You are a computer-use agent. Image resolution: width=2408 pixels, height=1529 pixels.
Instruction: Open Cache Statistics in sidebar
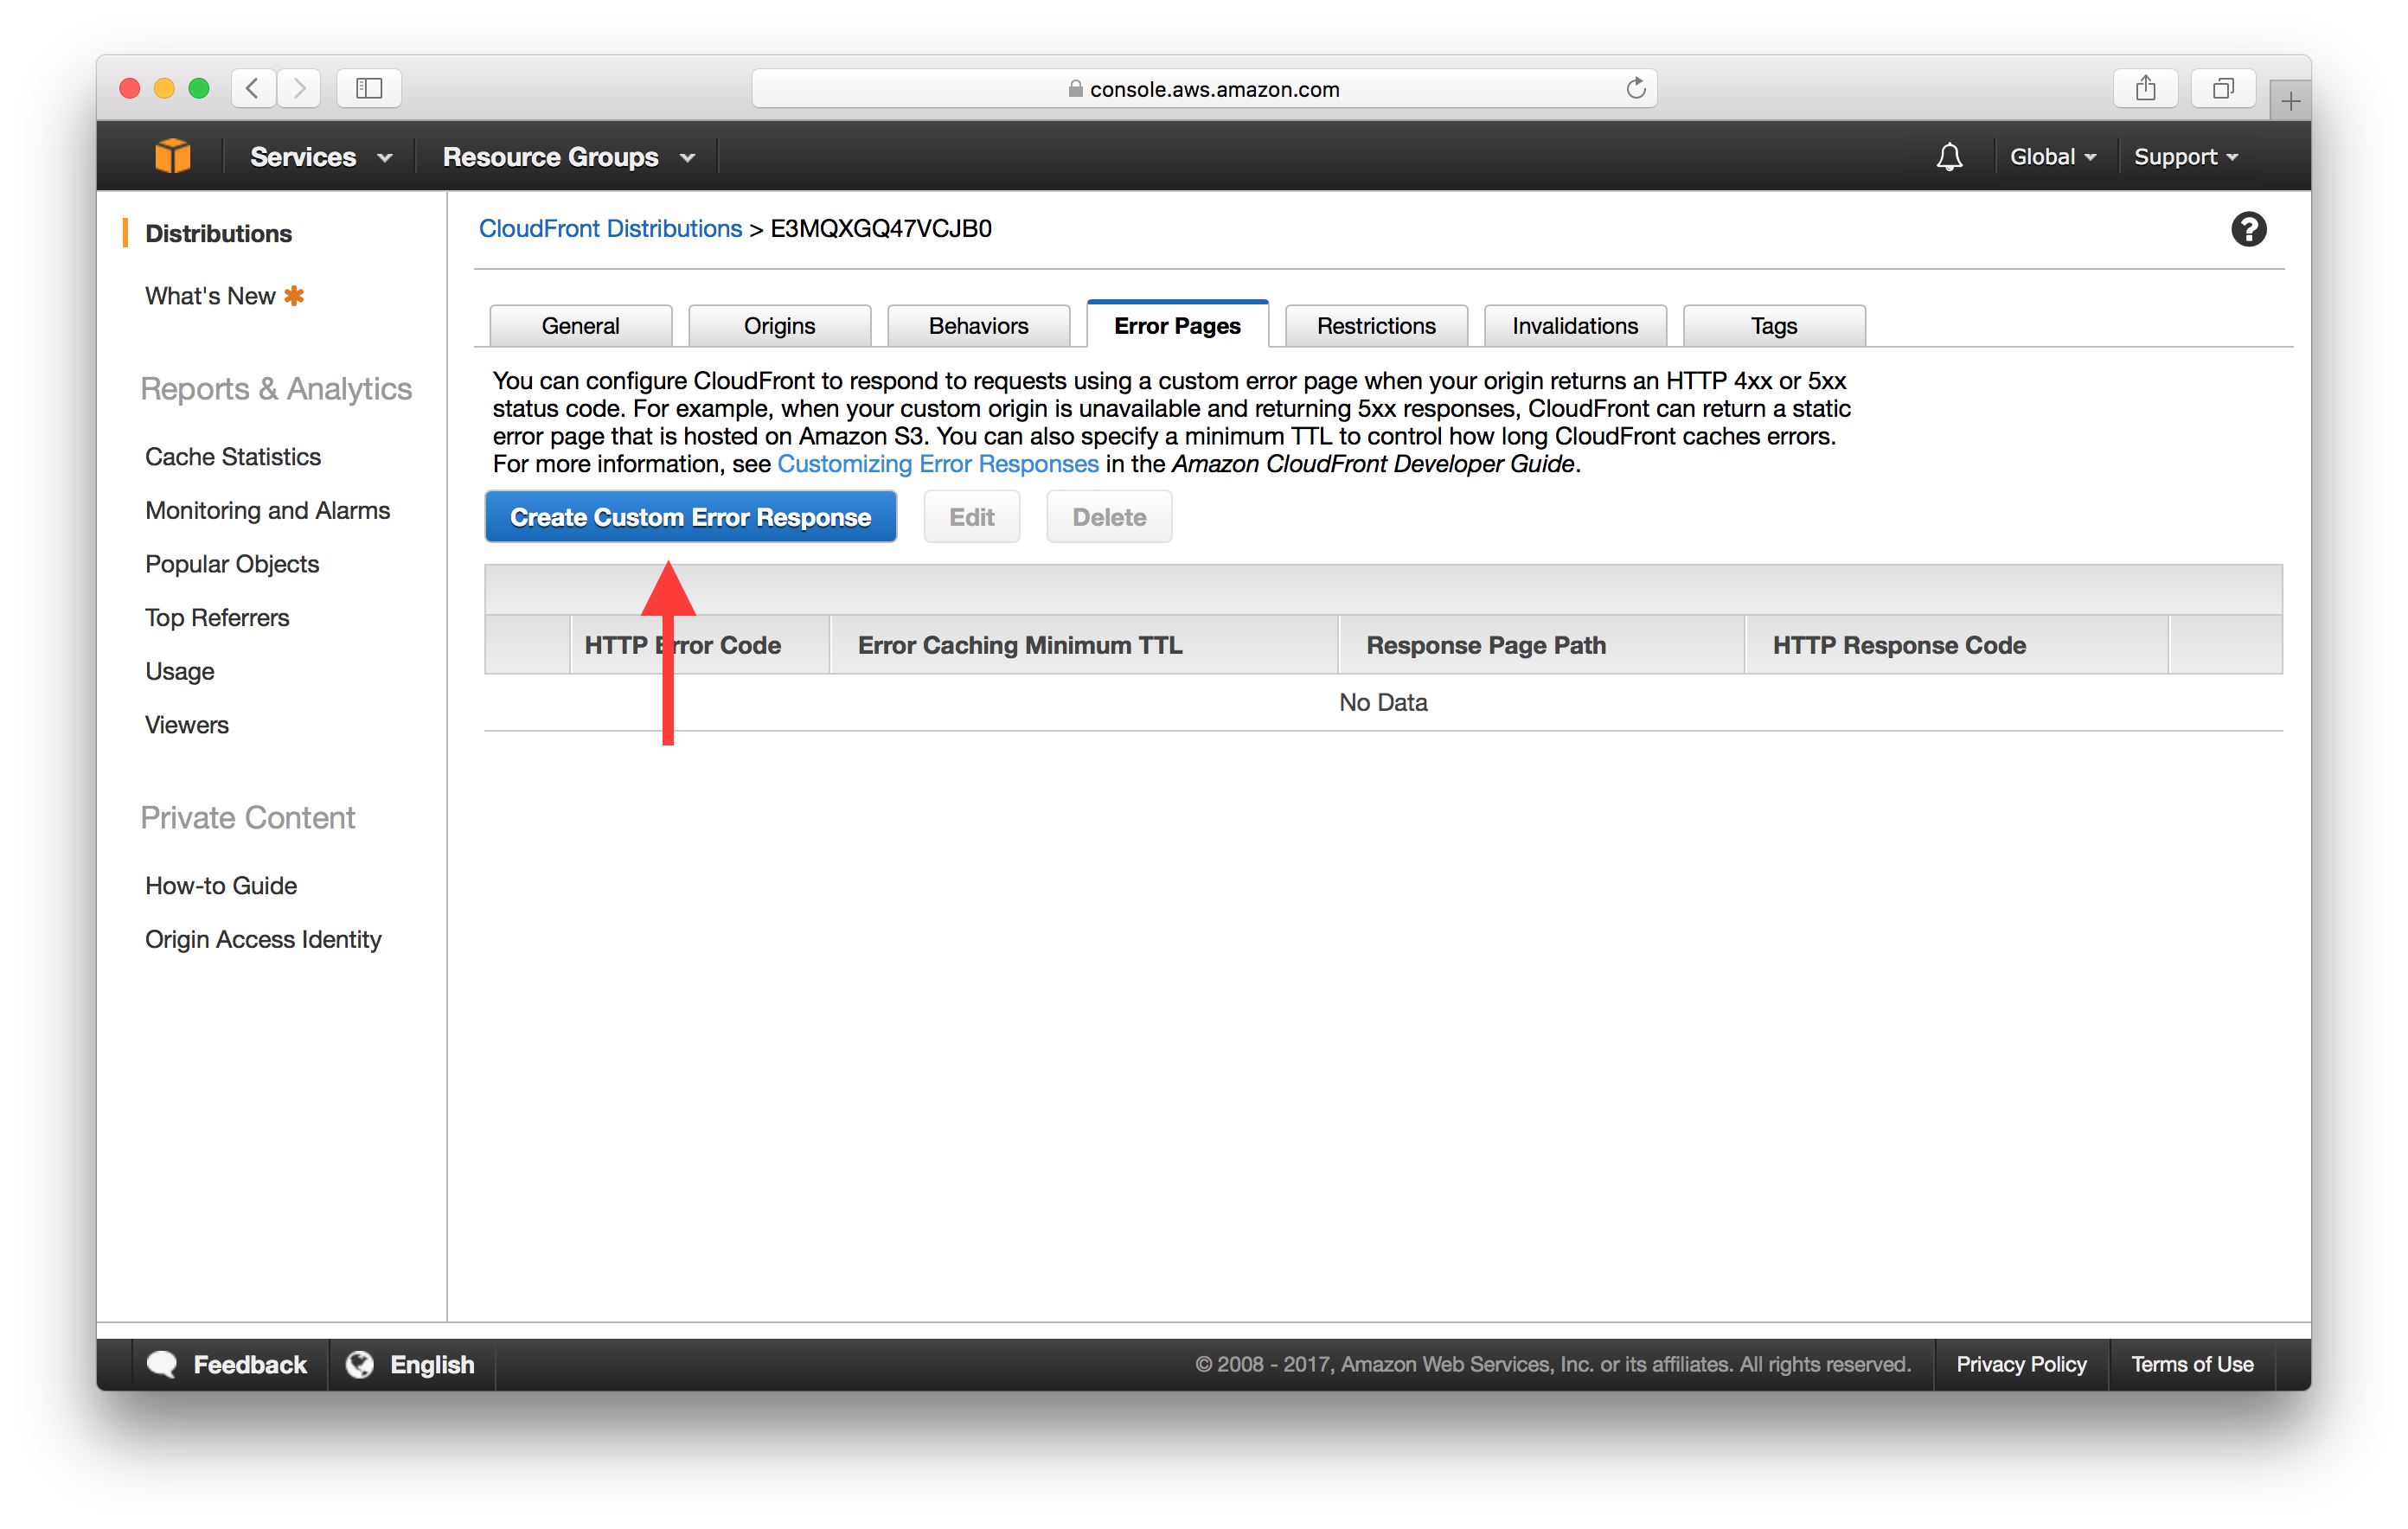point(232,457)
